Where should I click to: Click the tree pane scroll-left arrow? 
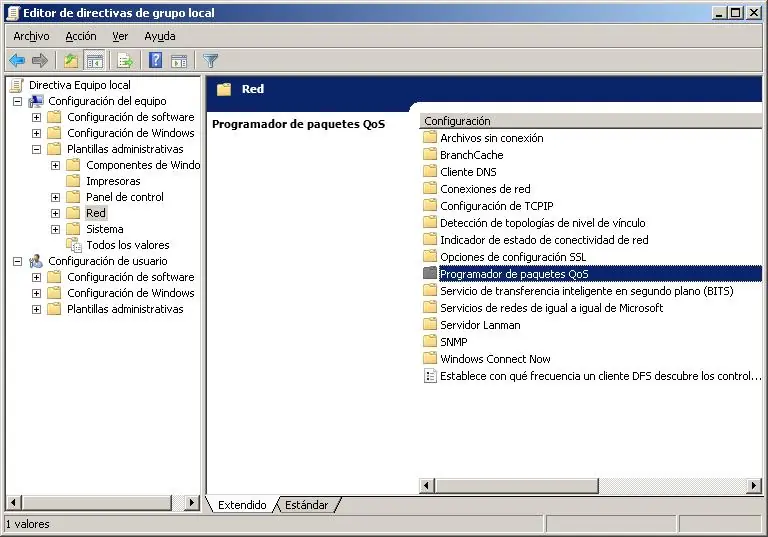(13, 502)
